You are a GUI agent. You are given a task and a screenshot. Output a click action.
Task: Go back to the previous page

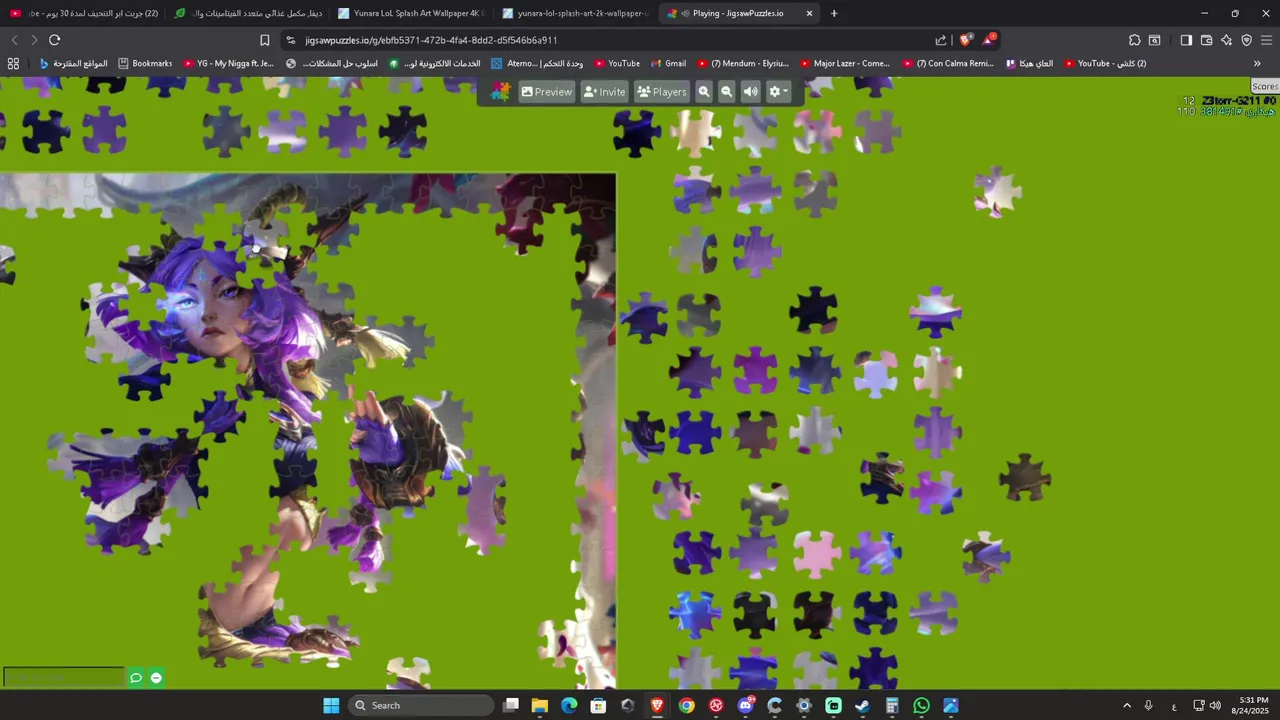[x=14, y=40]
